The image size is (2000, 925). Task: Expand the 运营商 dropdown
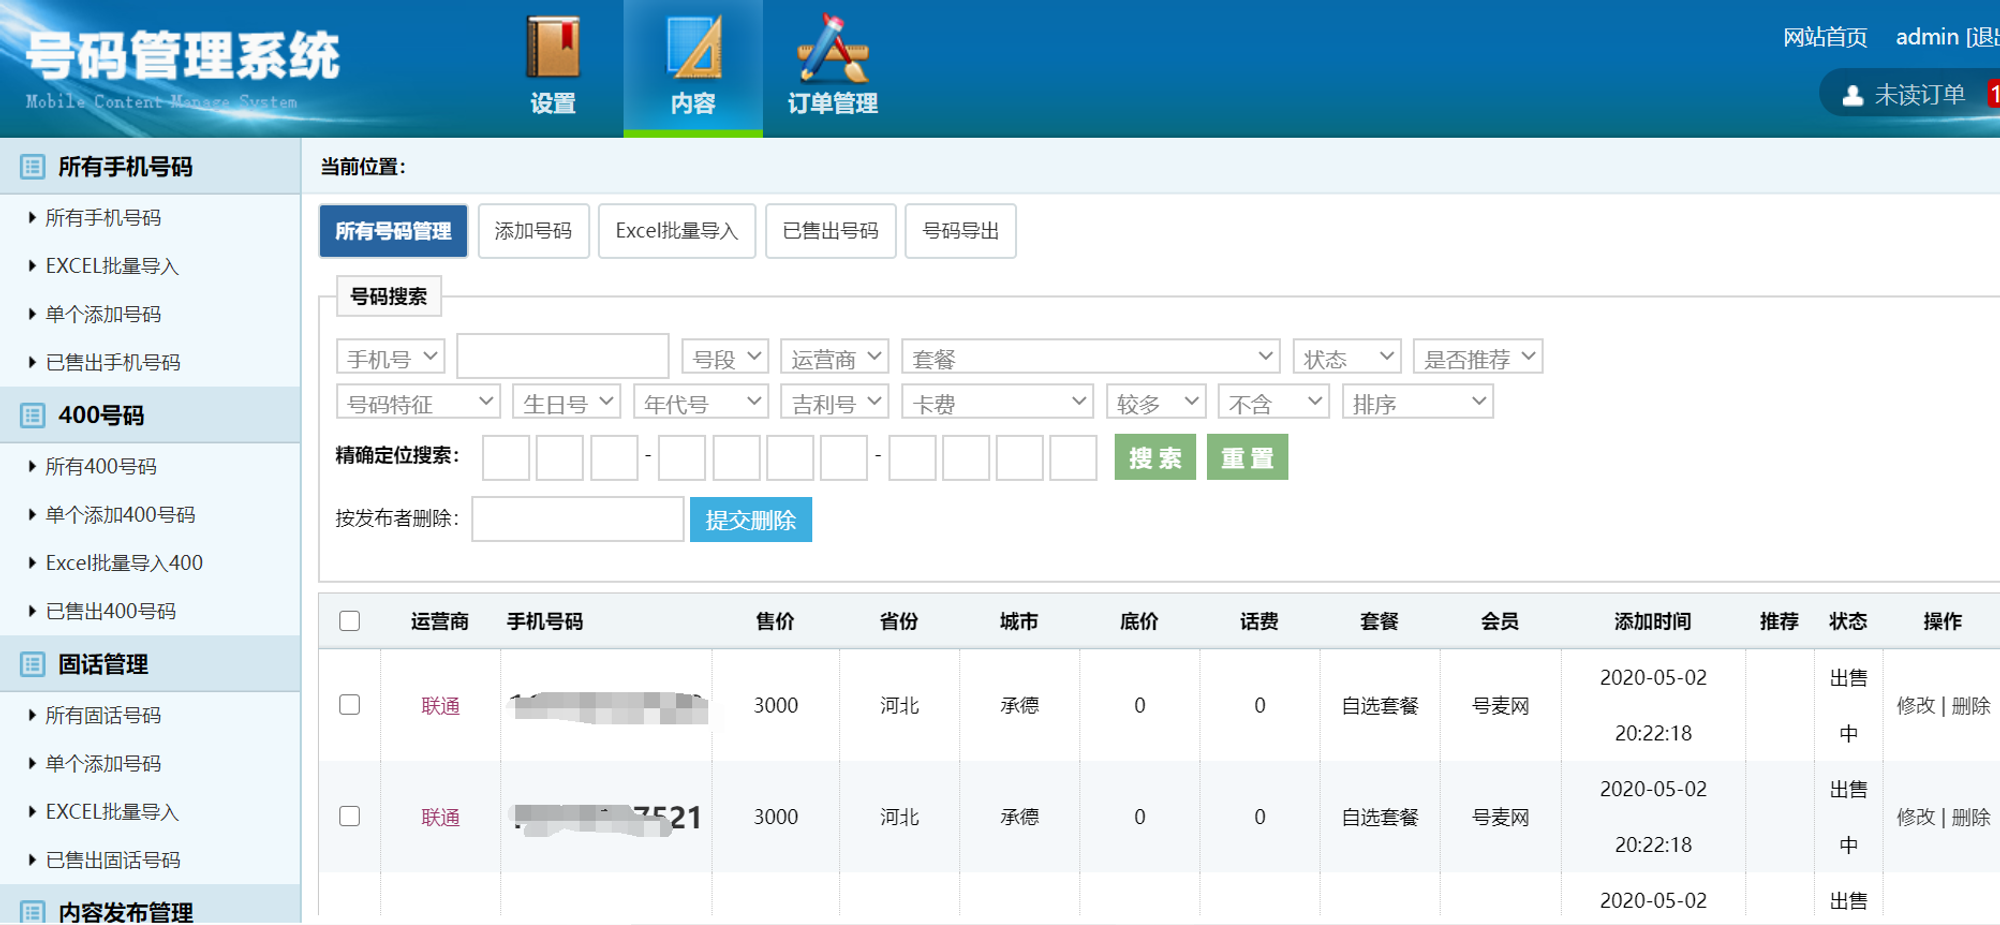[x=834, y=358]
